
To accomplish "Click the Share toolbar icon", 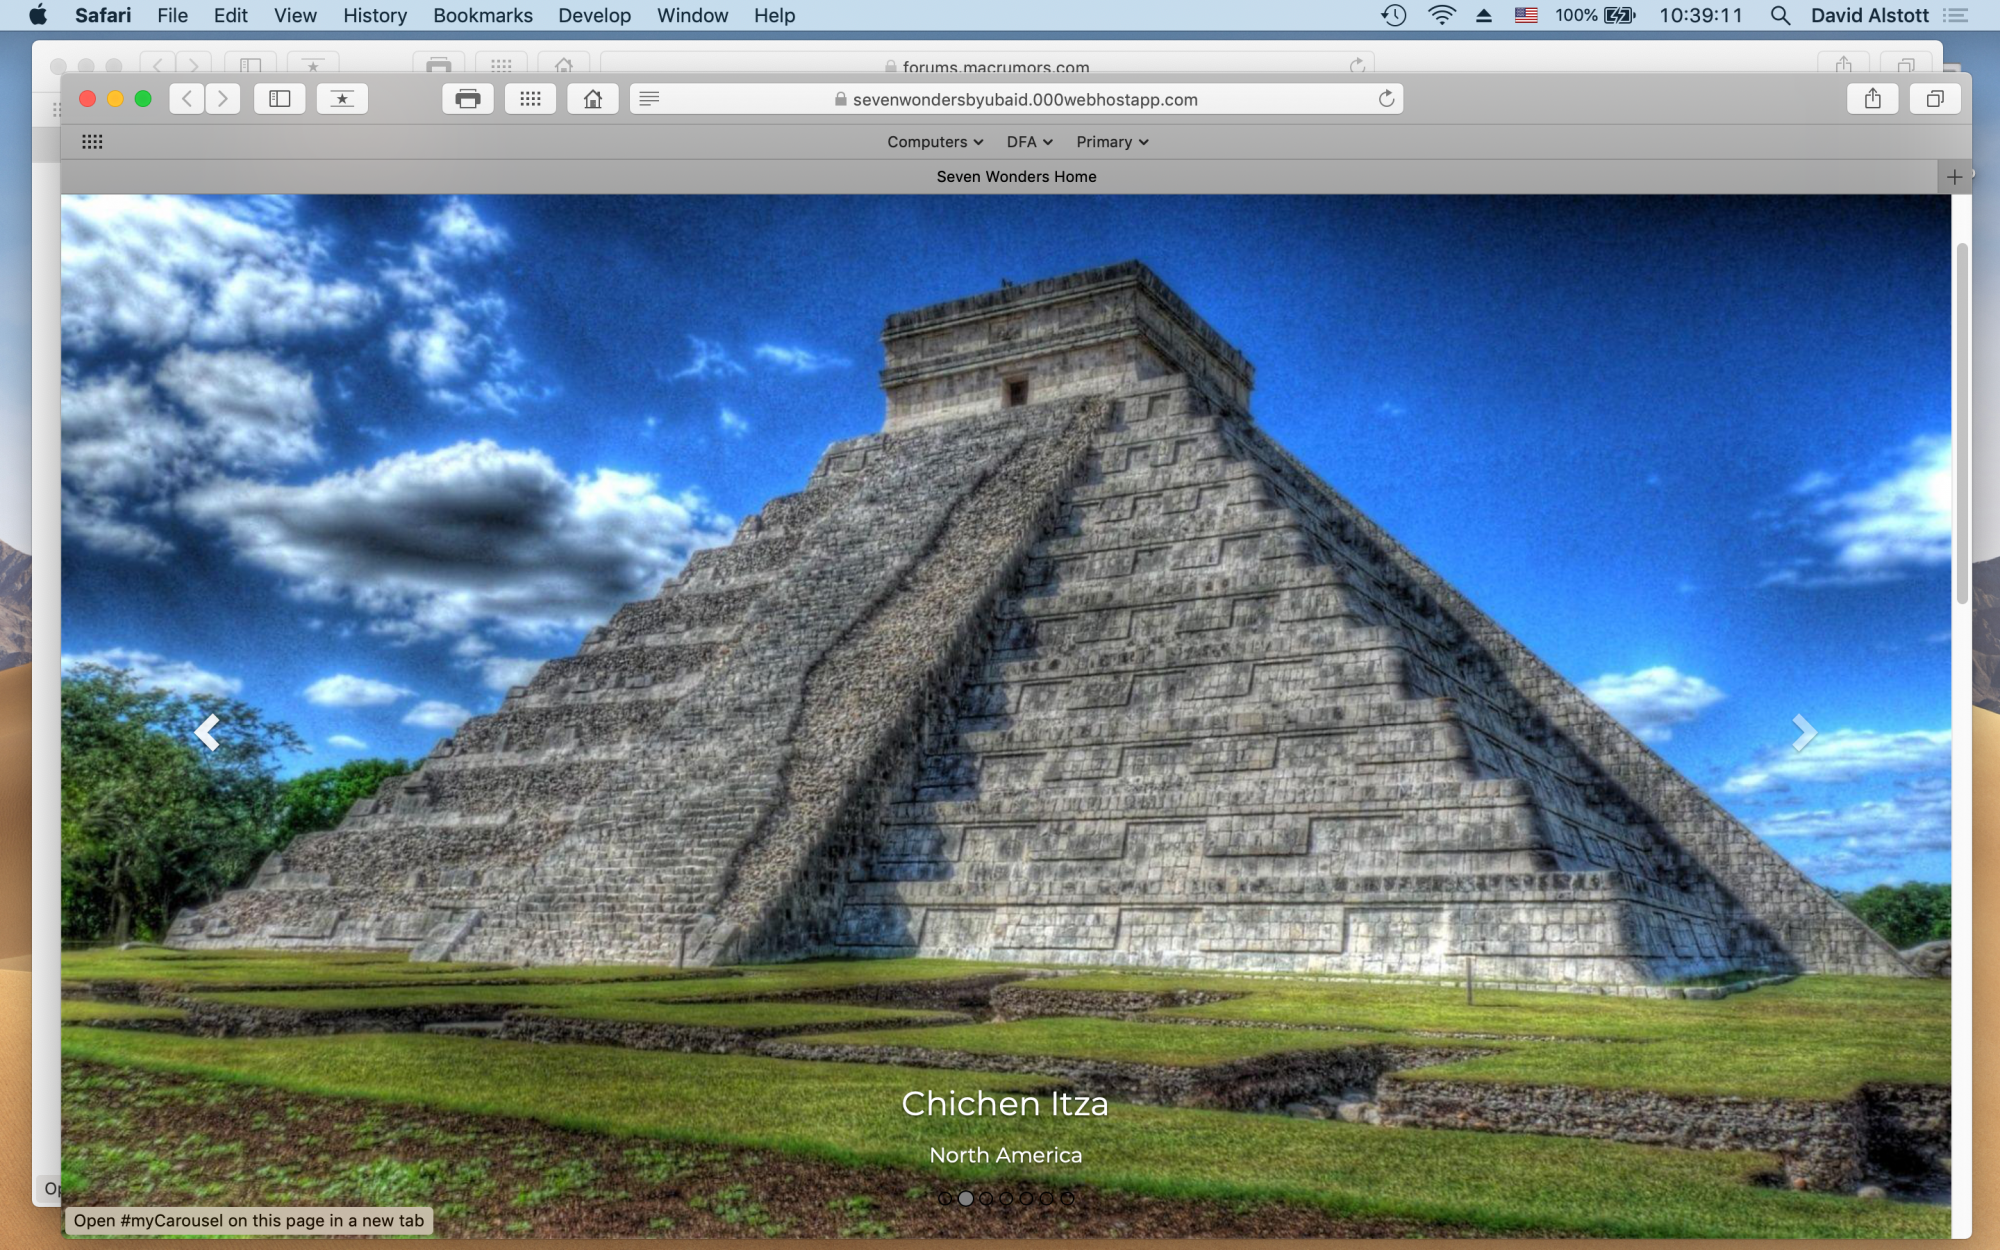I will click(x=1872, y=99).
